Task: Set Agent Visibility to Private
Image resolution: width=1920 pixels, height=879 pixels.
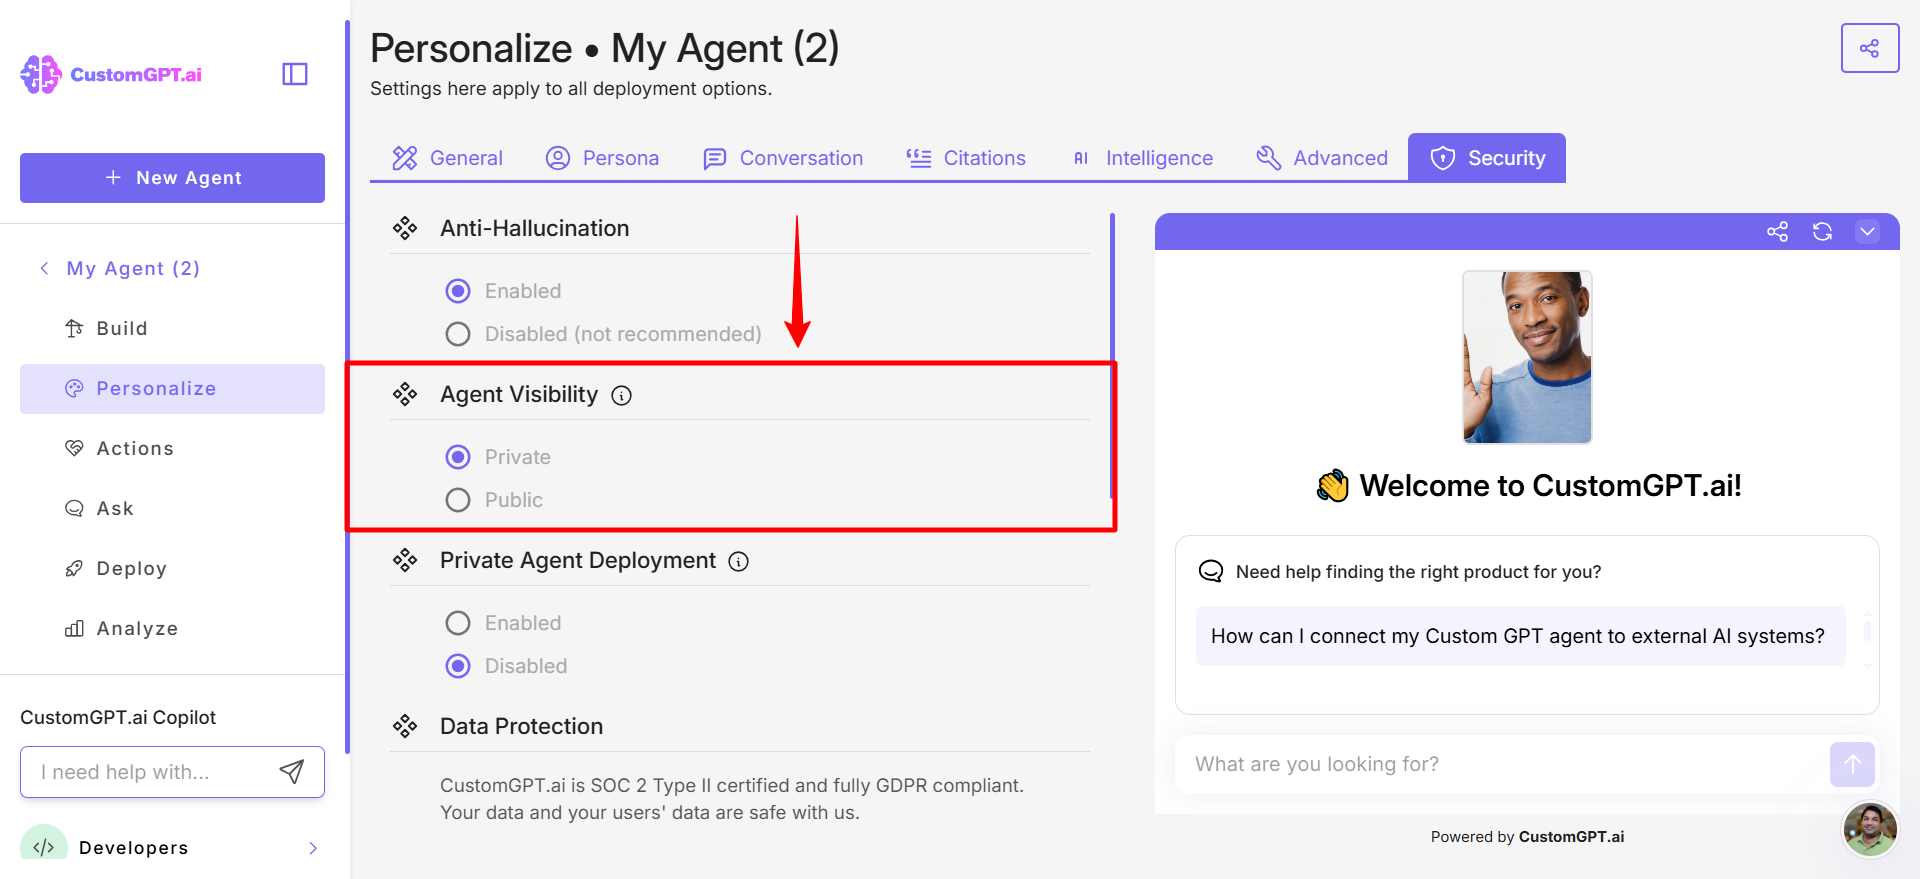Action: (458, 457)
